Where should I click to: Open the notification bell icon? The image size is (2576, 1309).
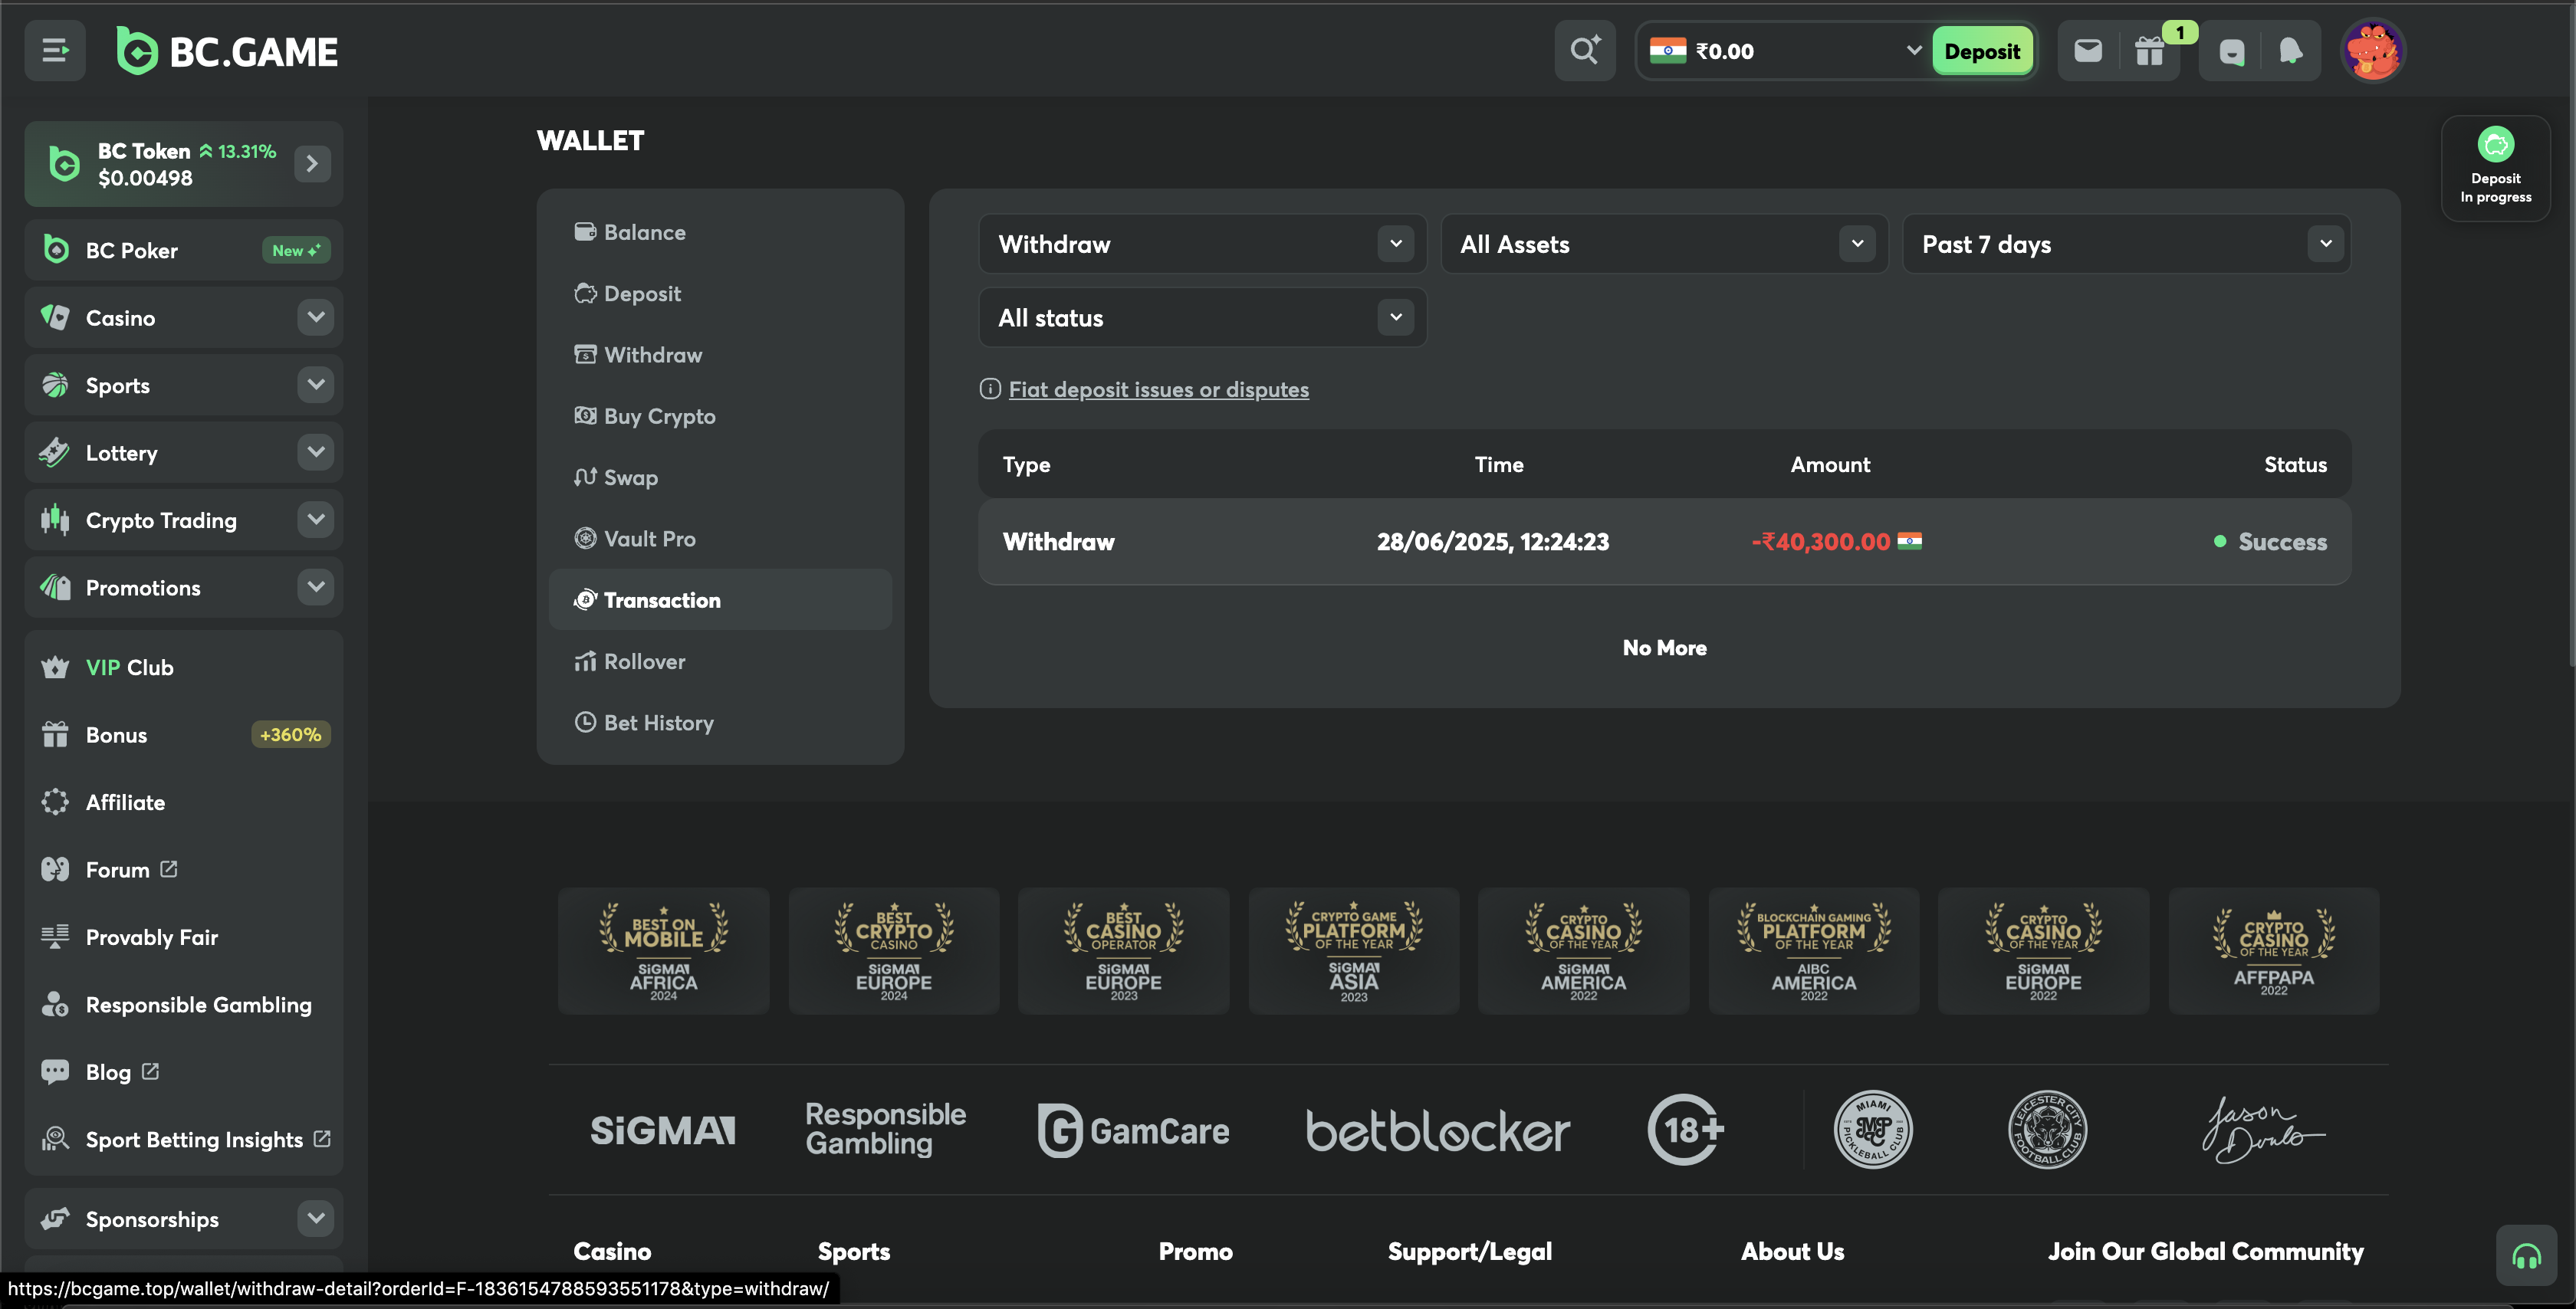2291,50
